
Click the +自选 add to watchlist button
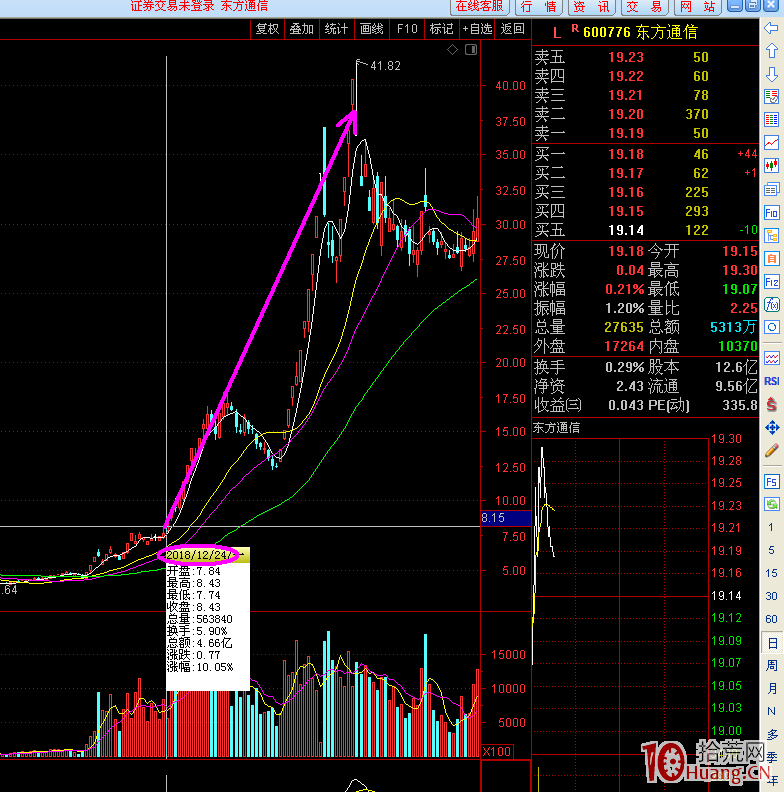pos(477,29)
